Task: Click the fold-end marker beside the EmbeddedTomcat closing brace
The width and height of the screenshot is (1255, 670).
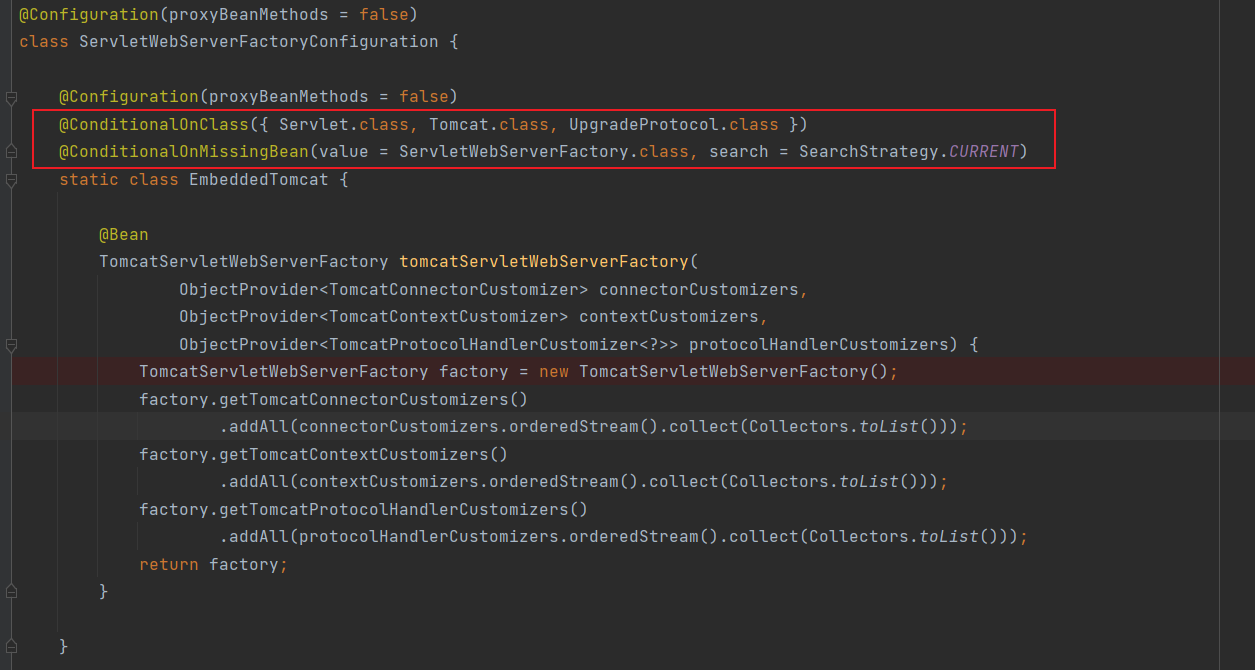Action: pos(12,592)
